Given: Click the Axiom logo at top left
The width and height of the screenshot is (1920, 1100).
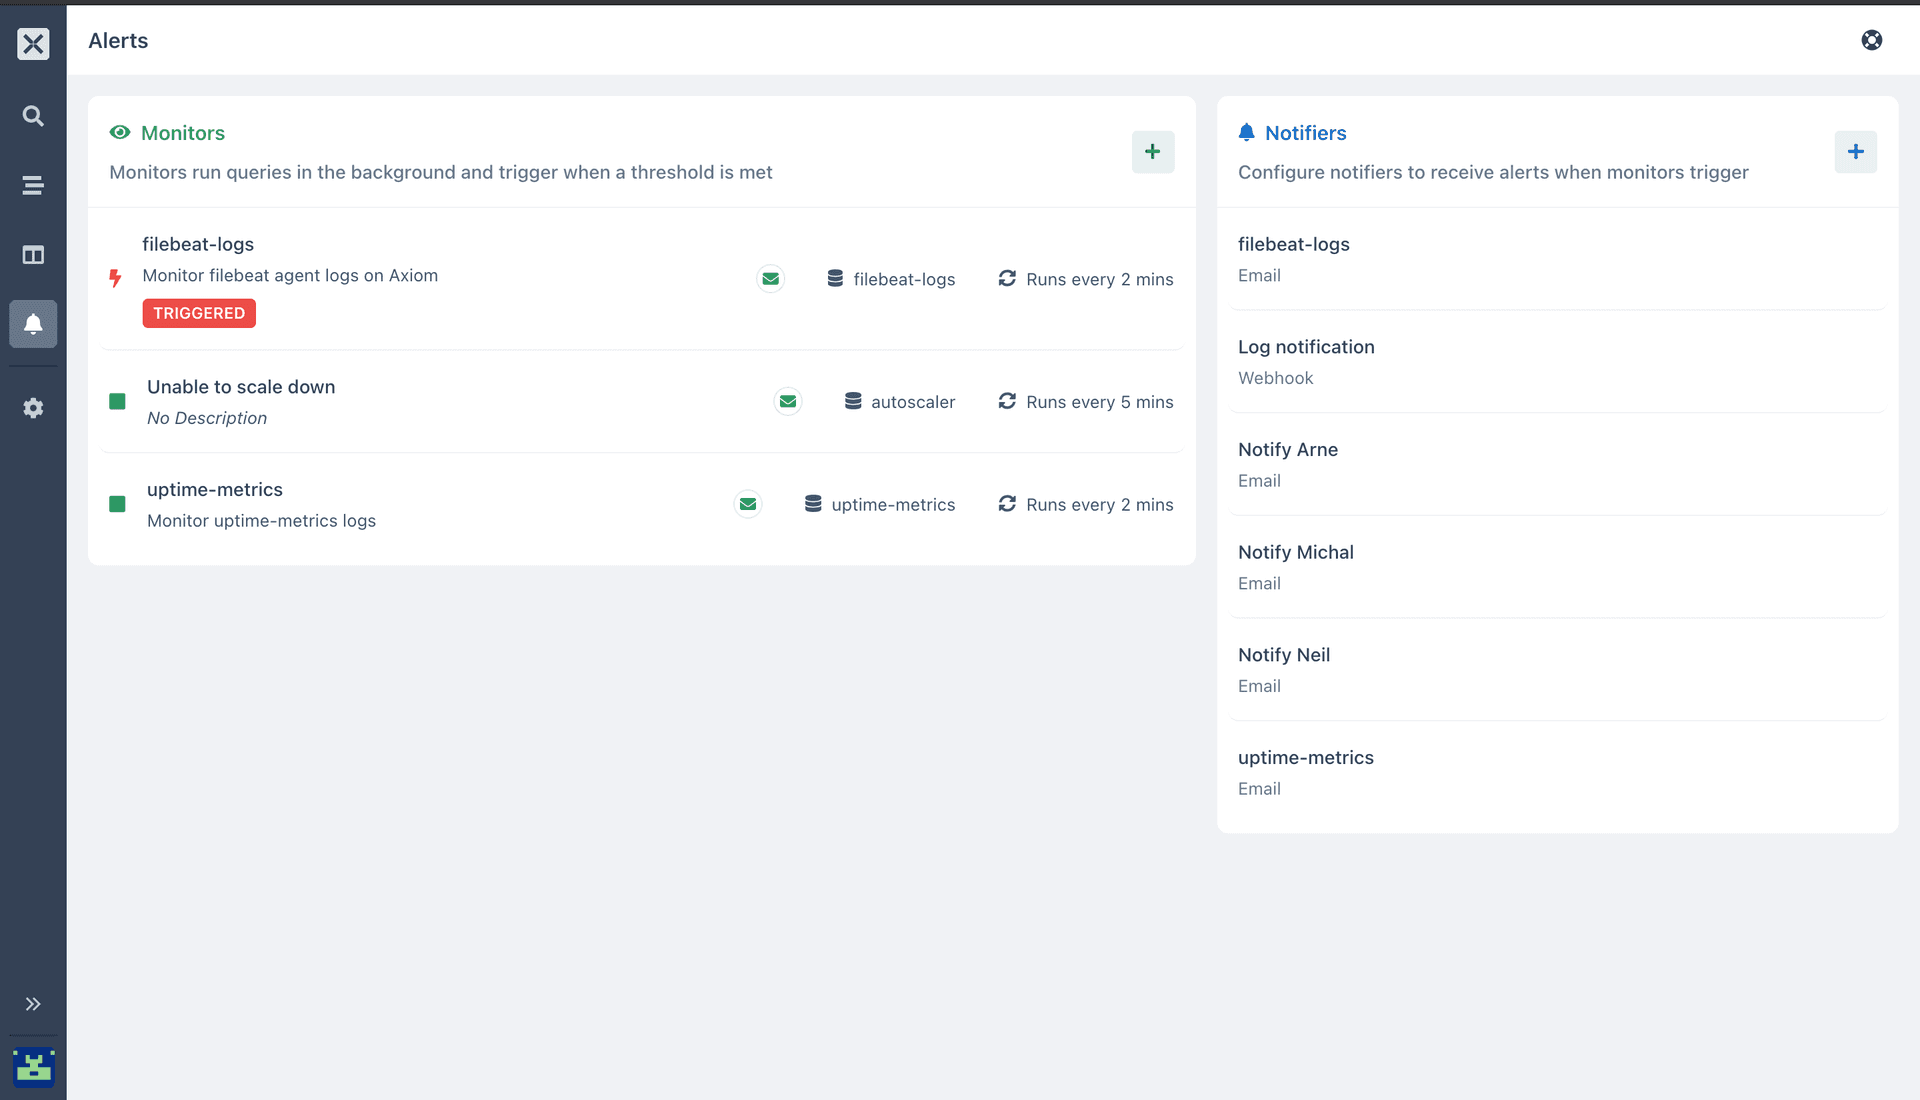Looking at the screenshot, I should tap(33, 43).
